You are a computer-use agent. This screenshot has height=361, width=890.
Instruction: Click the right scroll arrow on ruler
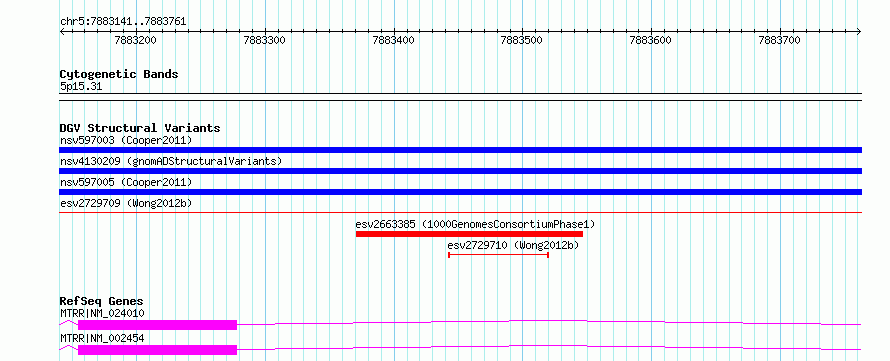coord(859,31)
